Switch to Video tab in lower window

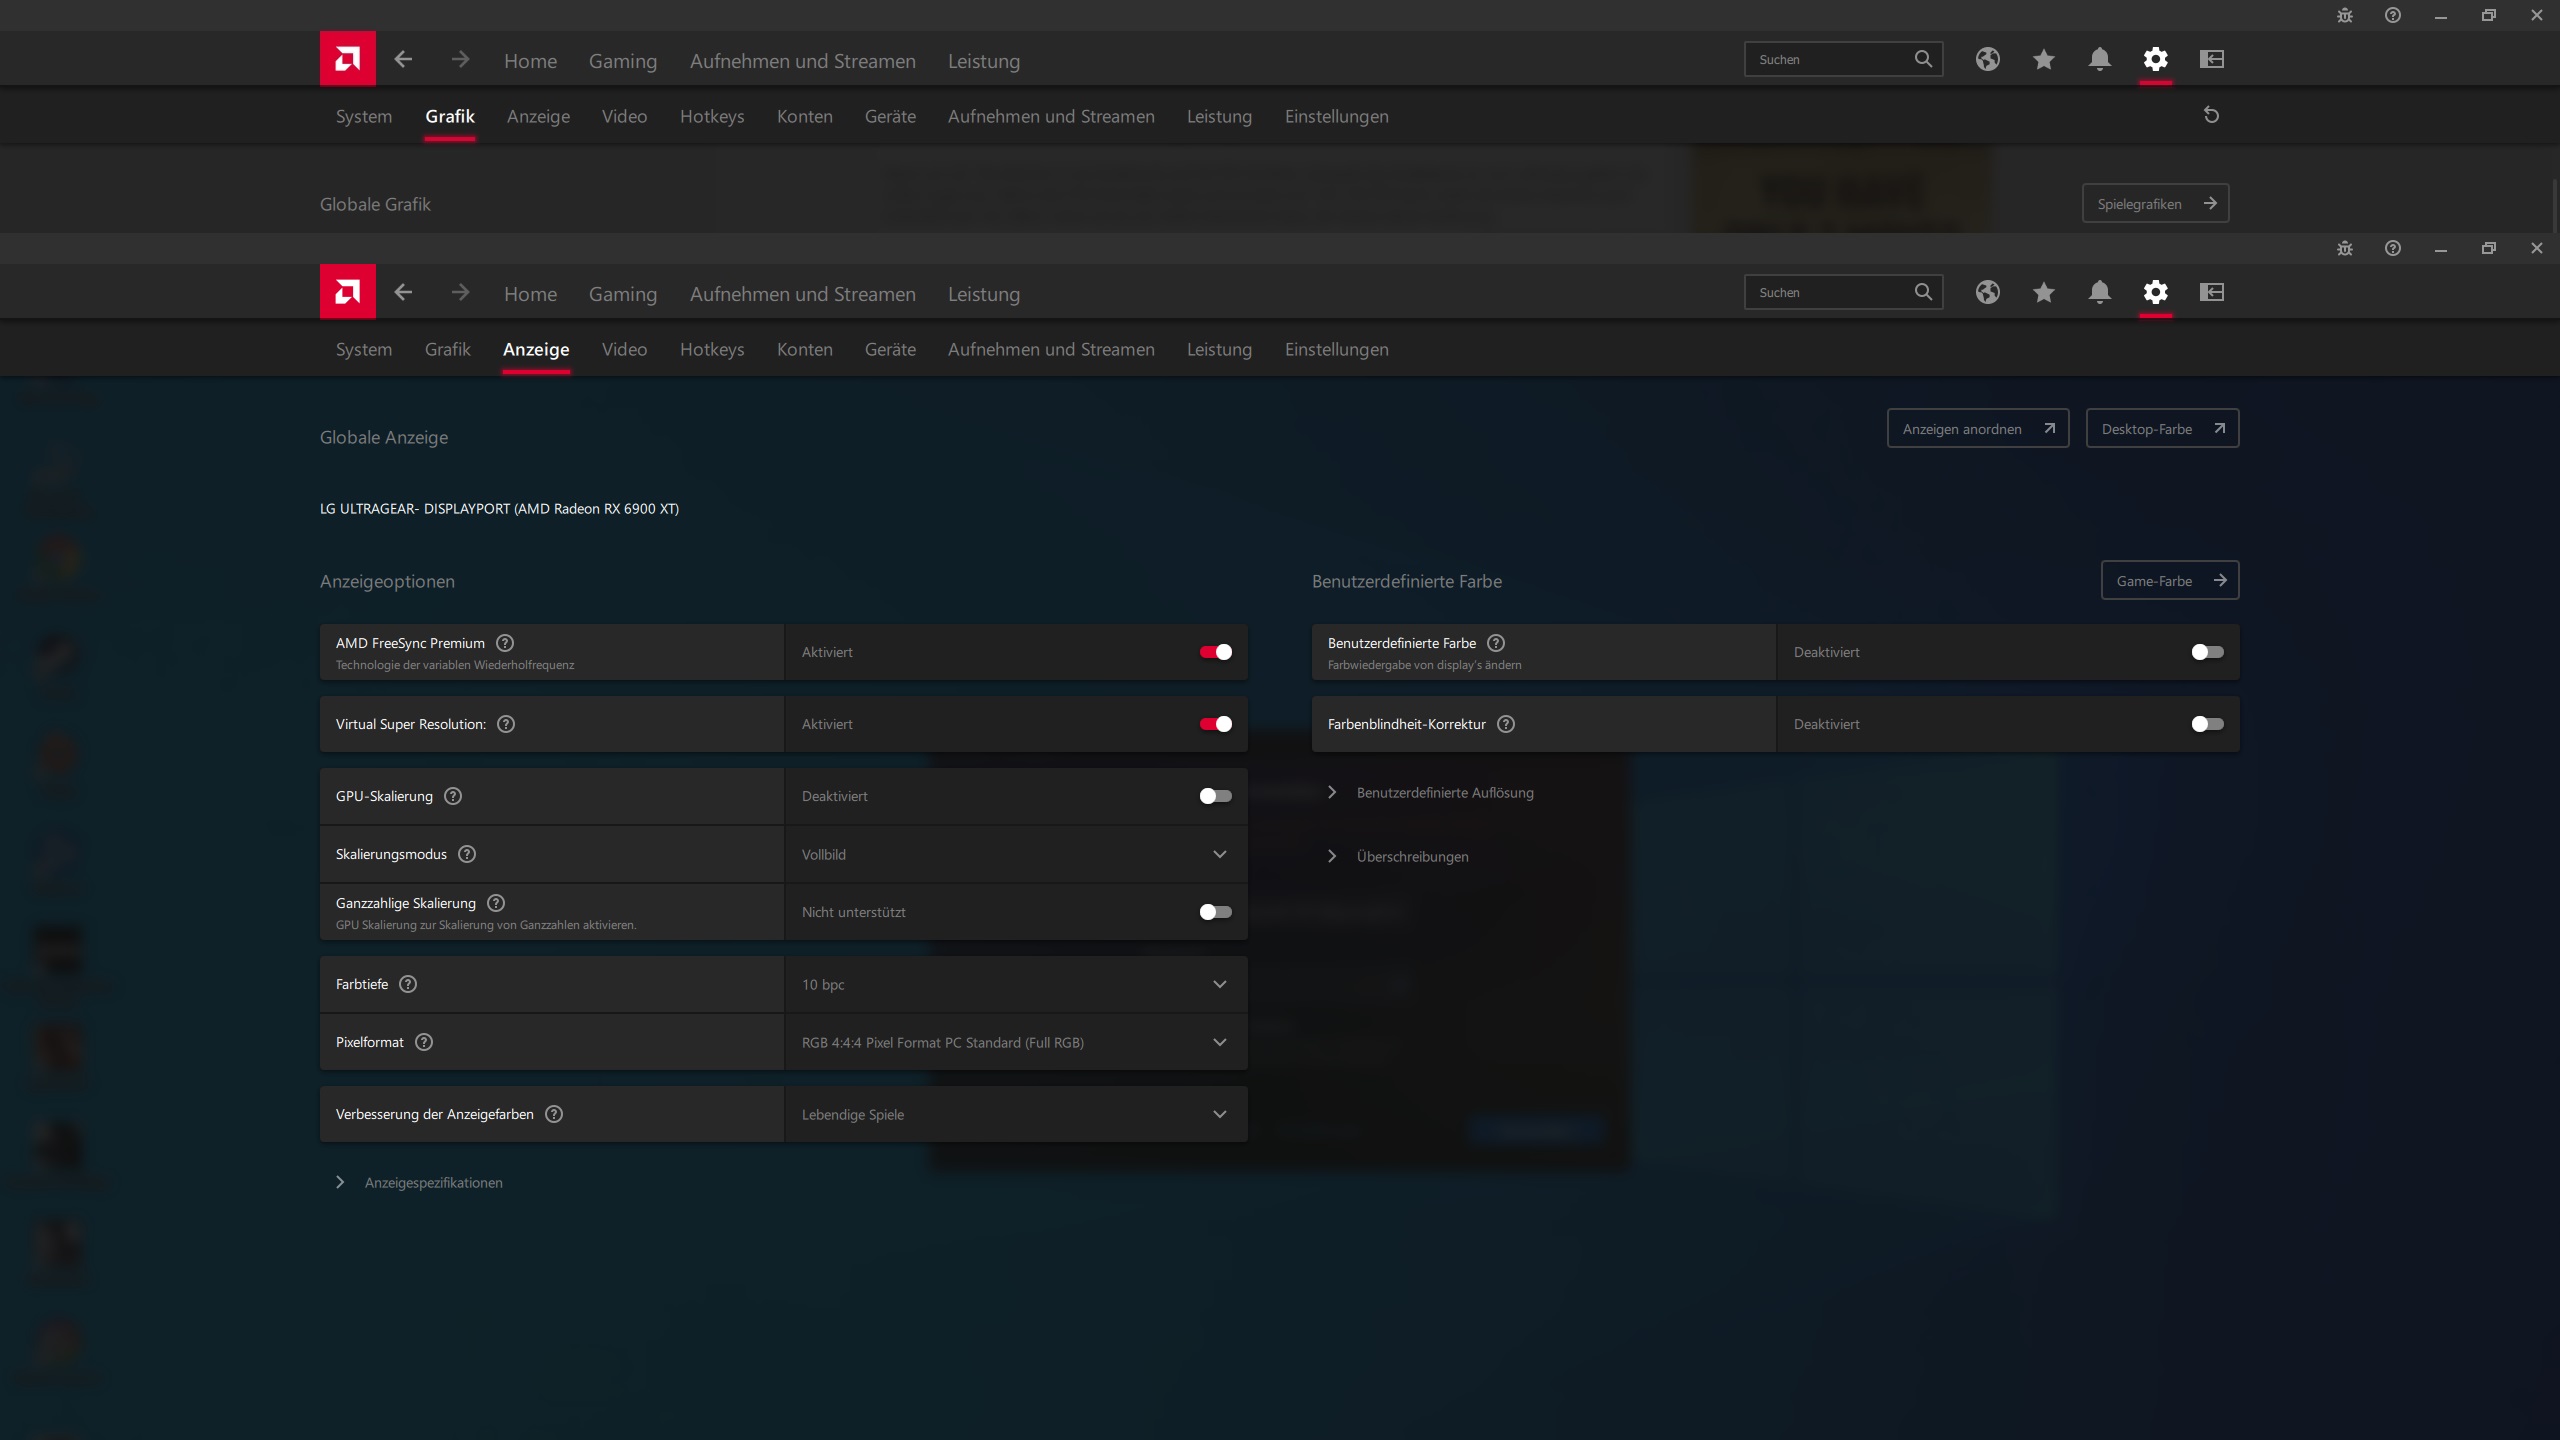tap(624, 349)
